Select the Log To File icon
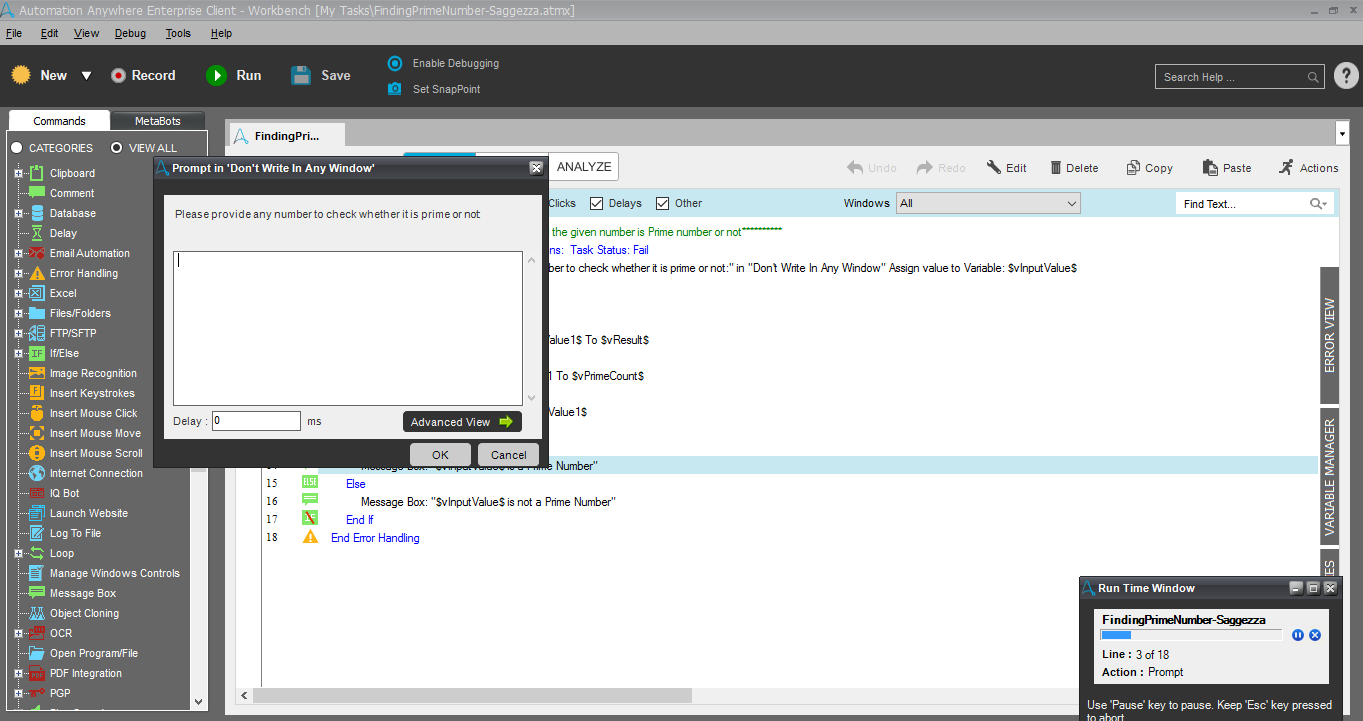1363x721 pixels. (x=35, y=533)
